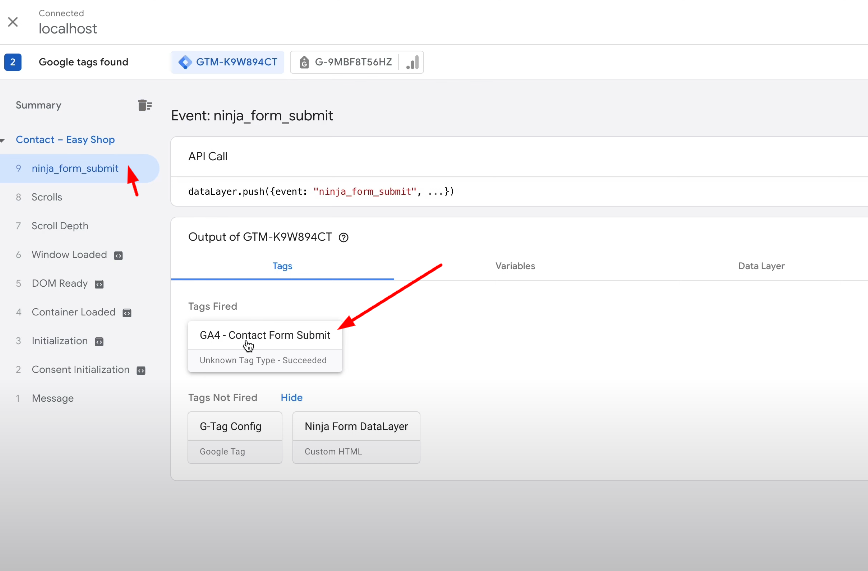Select event 9 ninja_form_submit

[x=79, y=168]
